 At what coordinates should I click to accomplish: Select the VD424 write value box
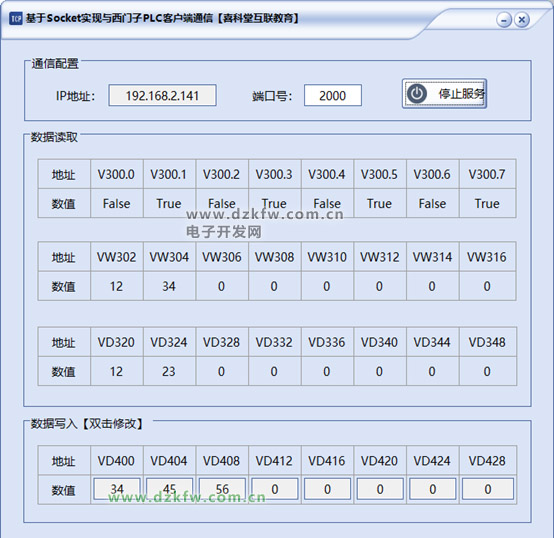pos(433,489)
